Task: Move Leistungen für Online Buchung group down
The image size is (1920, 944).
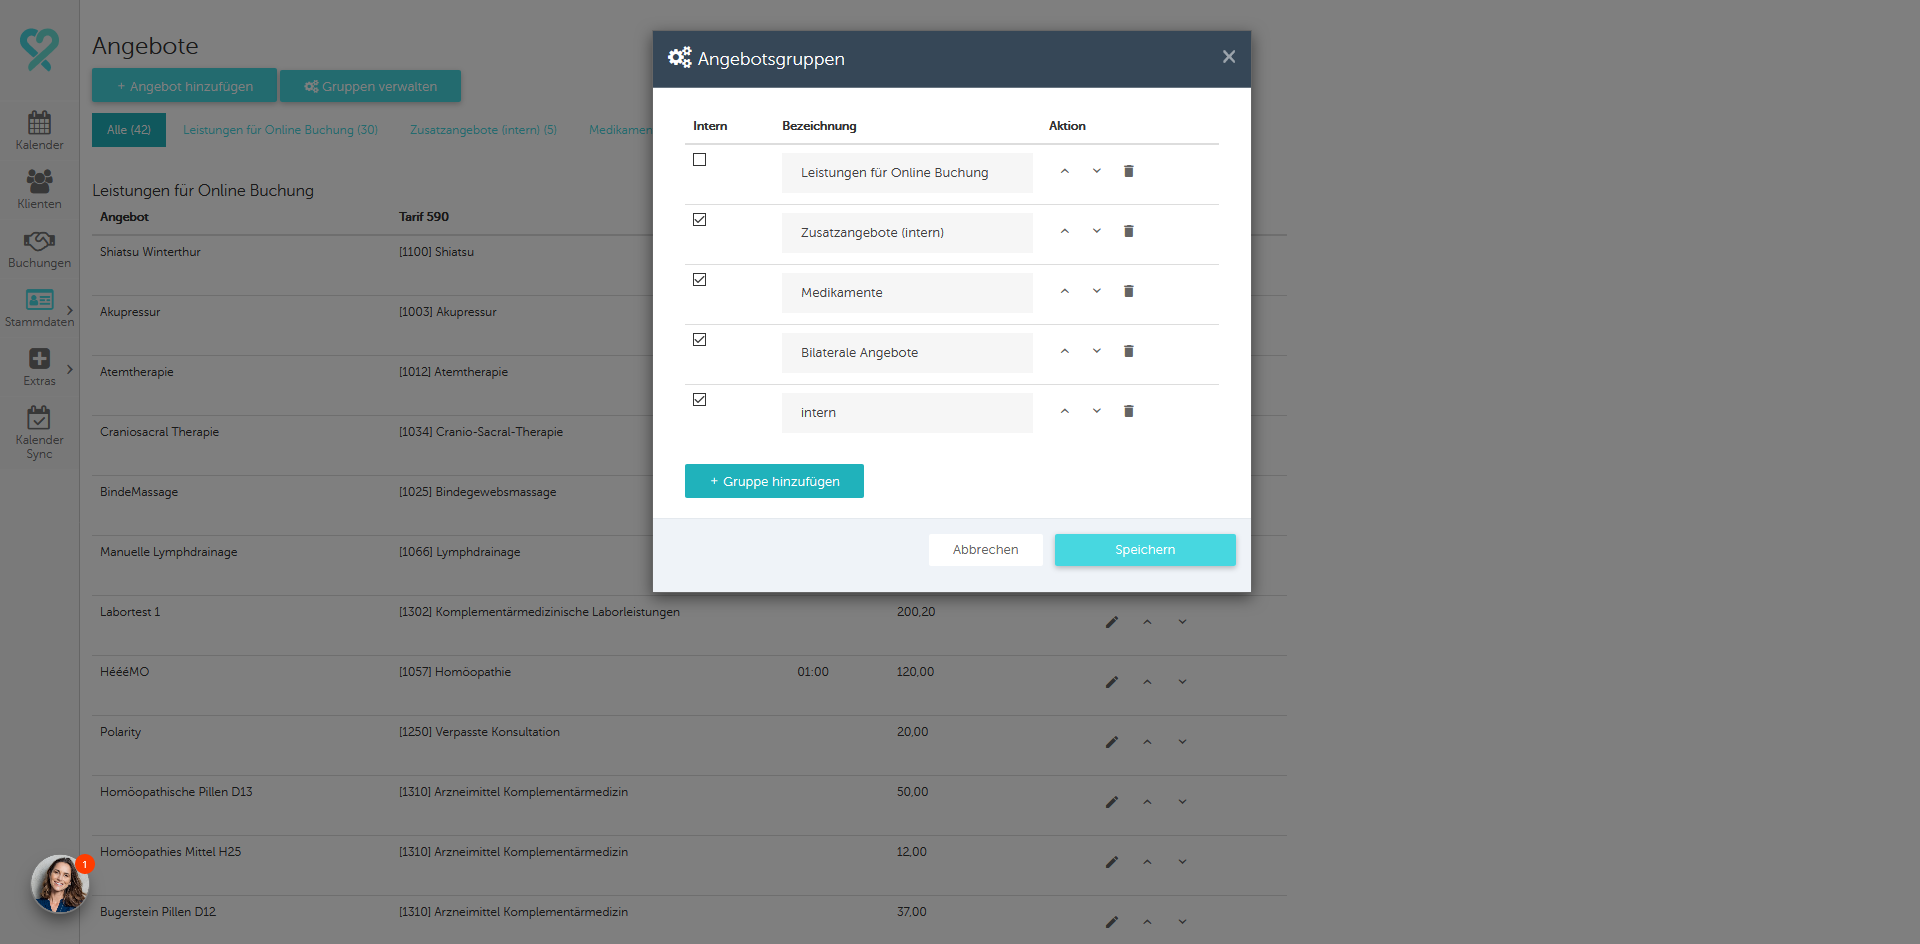Action: pos(1097,171)
